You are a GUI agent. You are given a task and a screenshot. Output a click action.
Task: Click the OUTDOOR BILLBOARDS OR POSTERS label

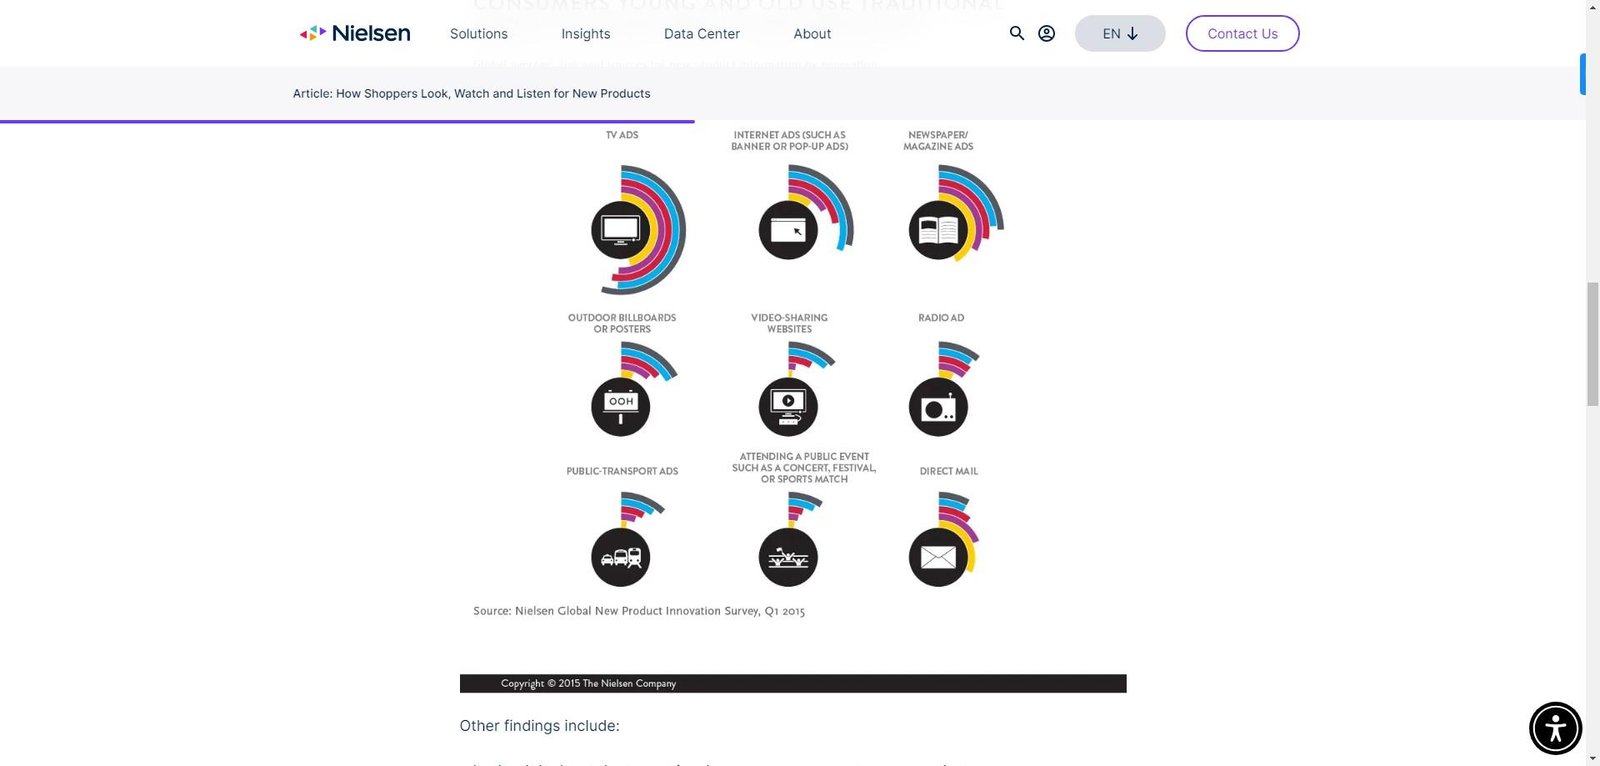622,324
